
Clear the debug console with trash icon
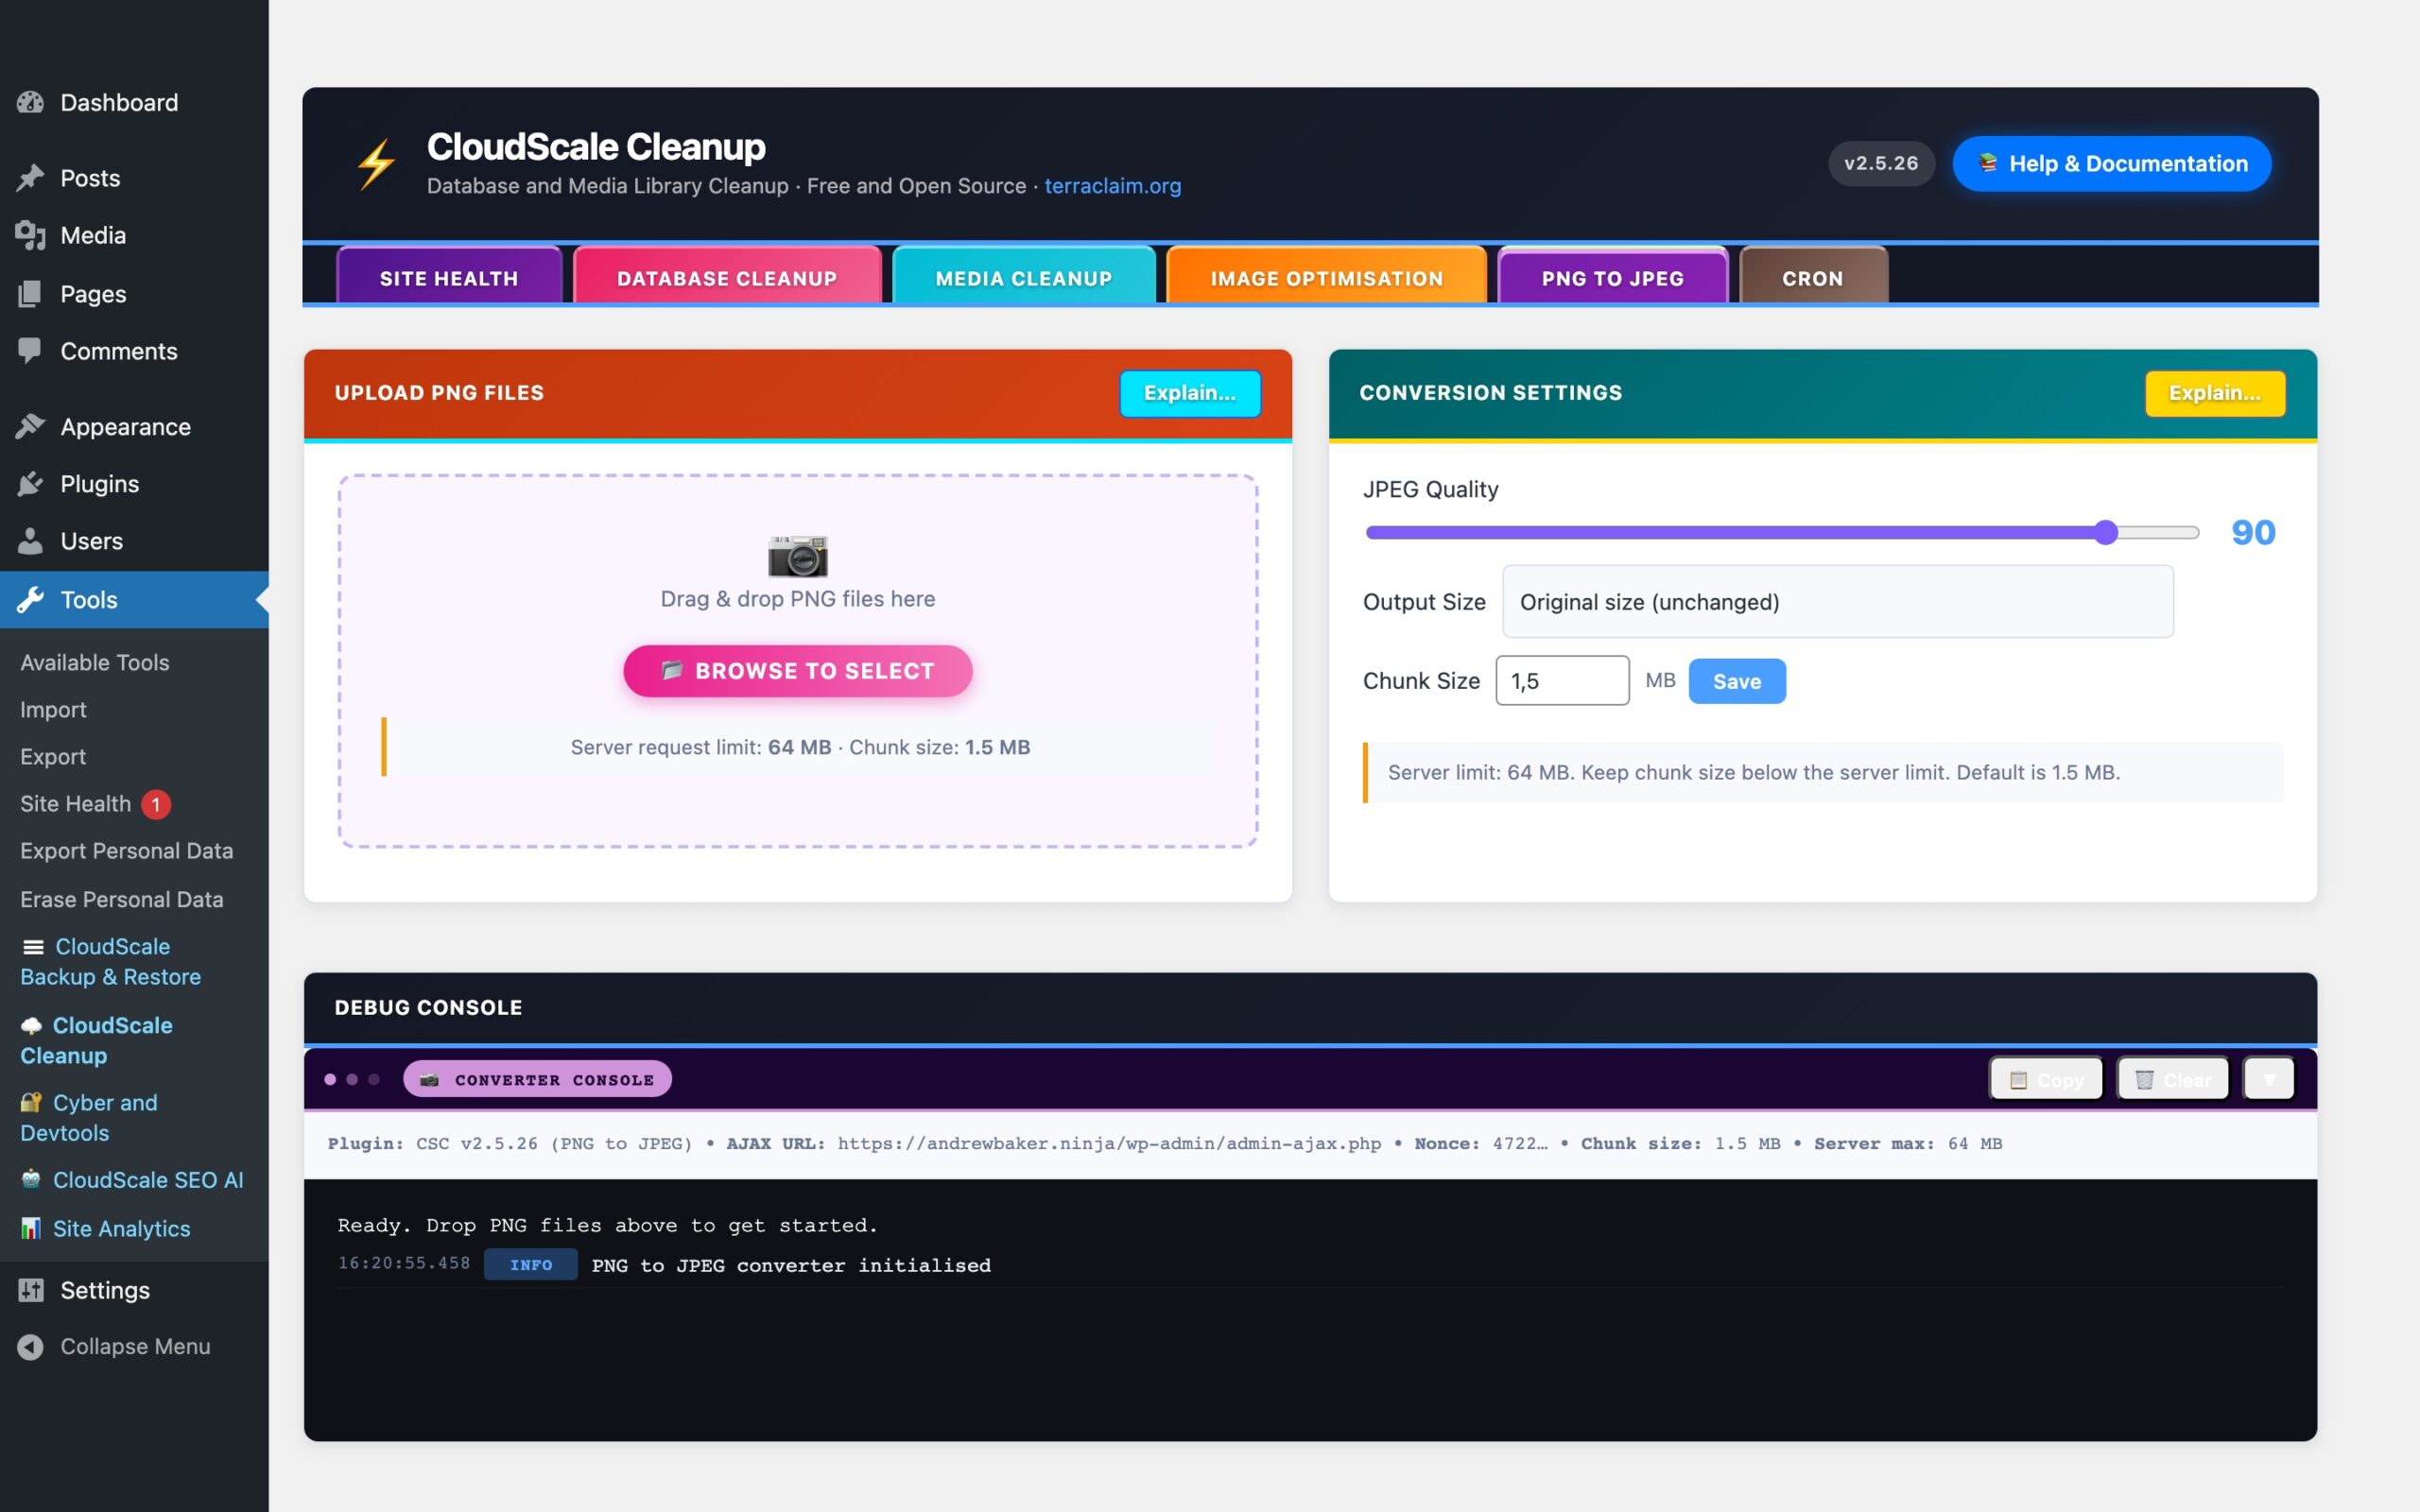(x=2172, y=1078)
